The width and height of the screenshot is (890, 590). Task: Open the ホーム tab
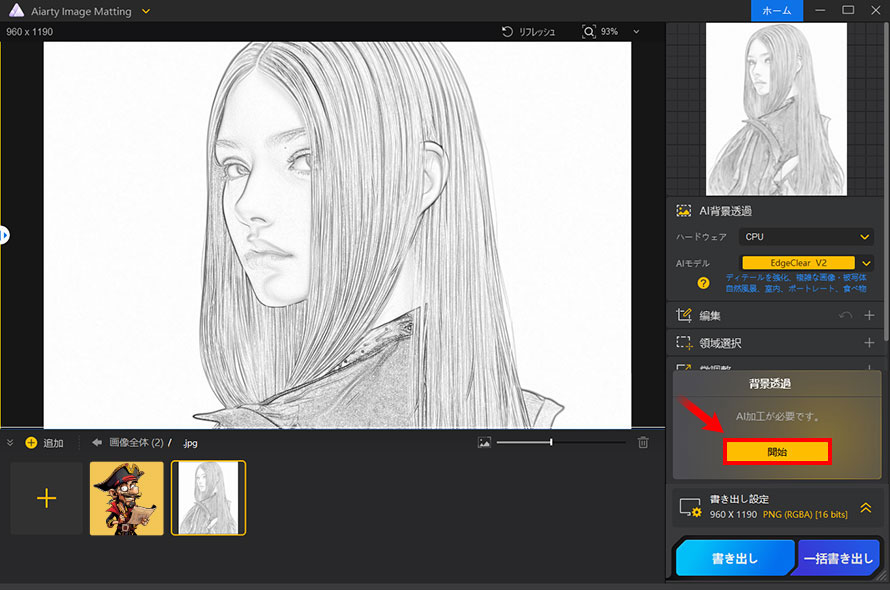[x=776, y=10]
